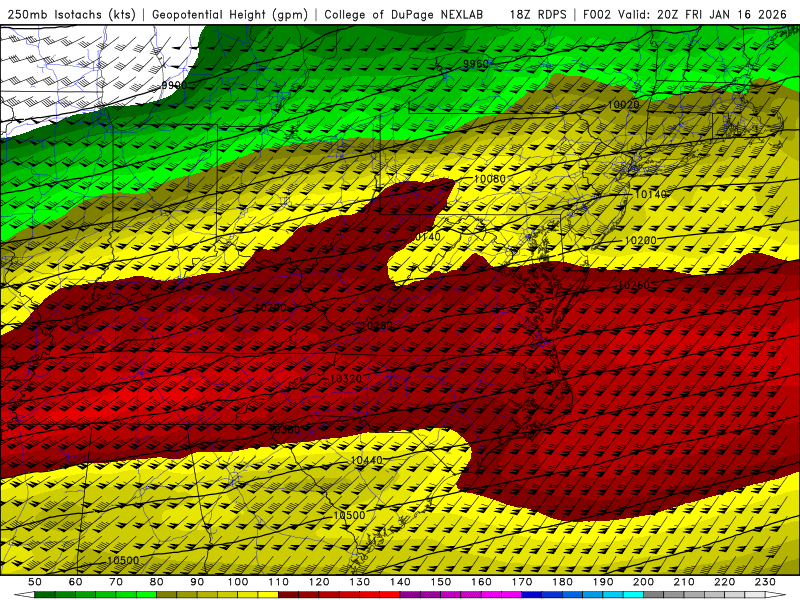The image size is (800, 600).
Task: Click the 200 value on the color scale
Action: 643,582
